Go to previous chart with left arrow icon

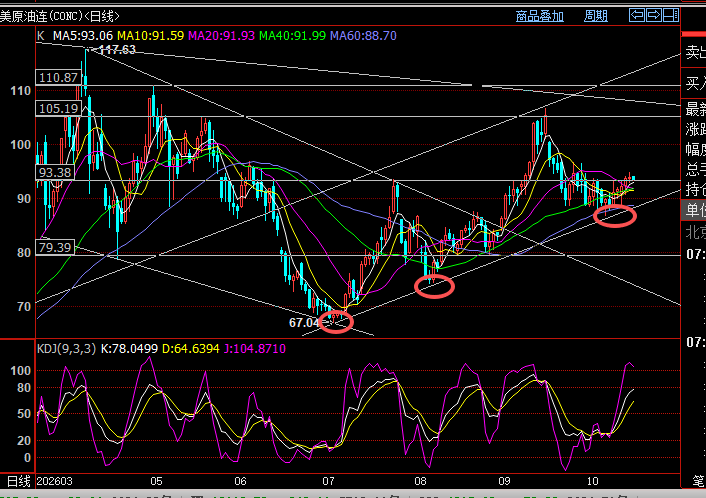637,15
